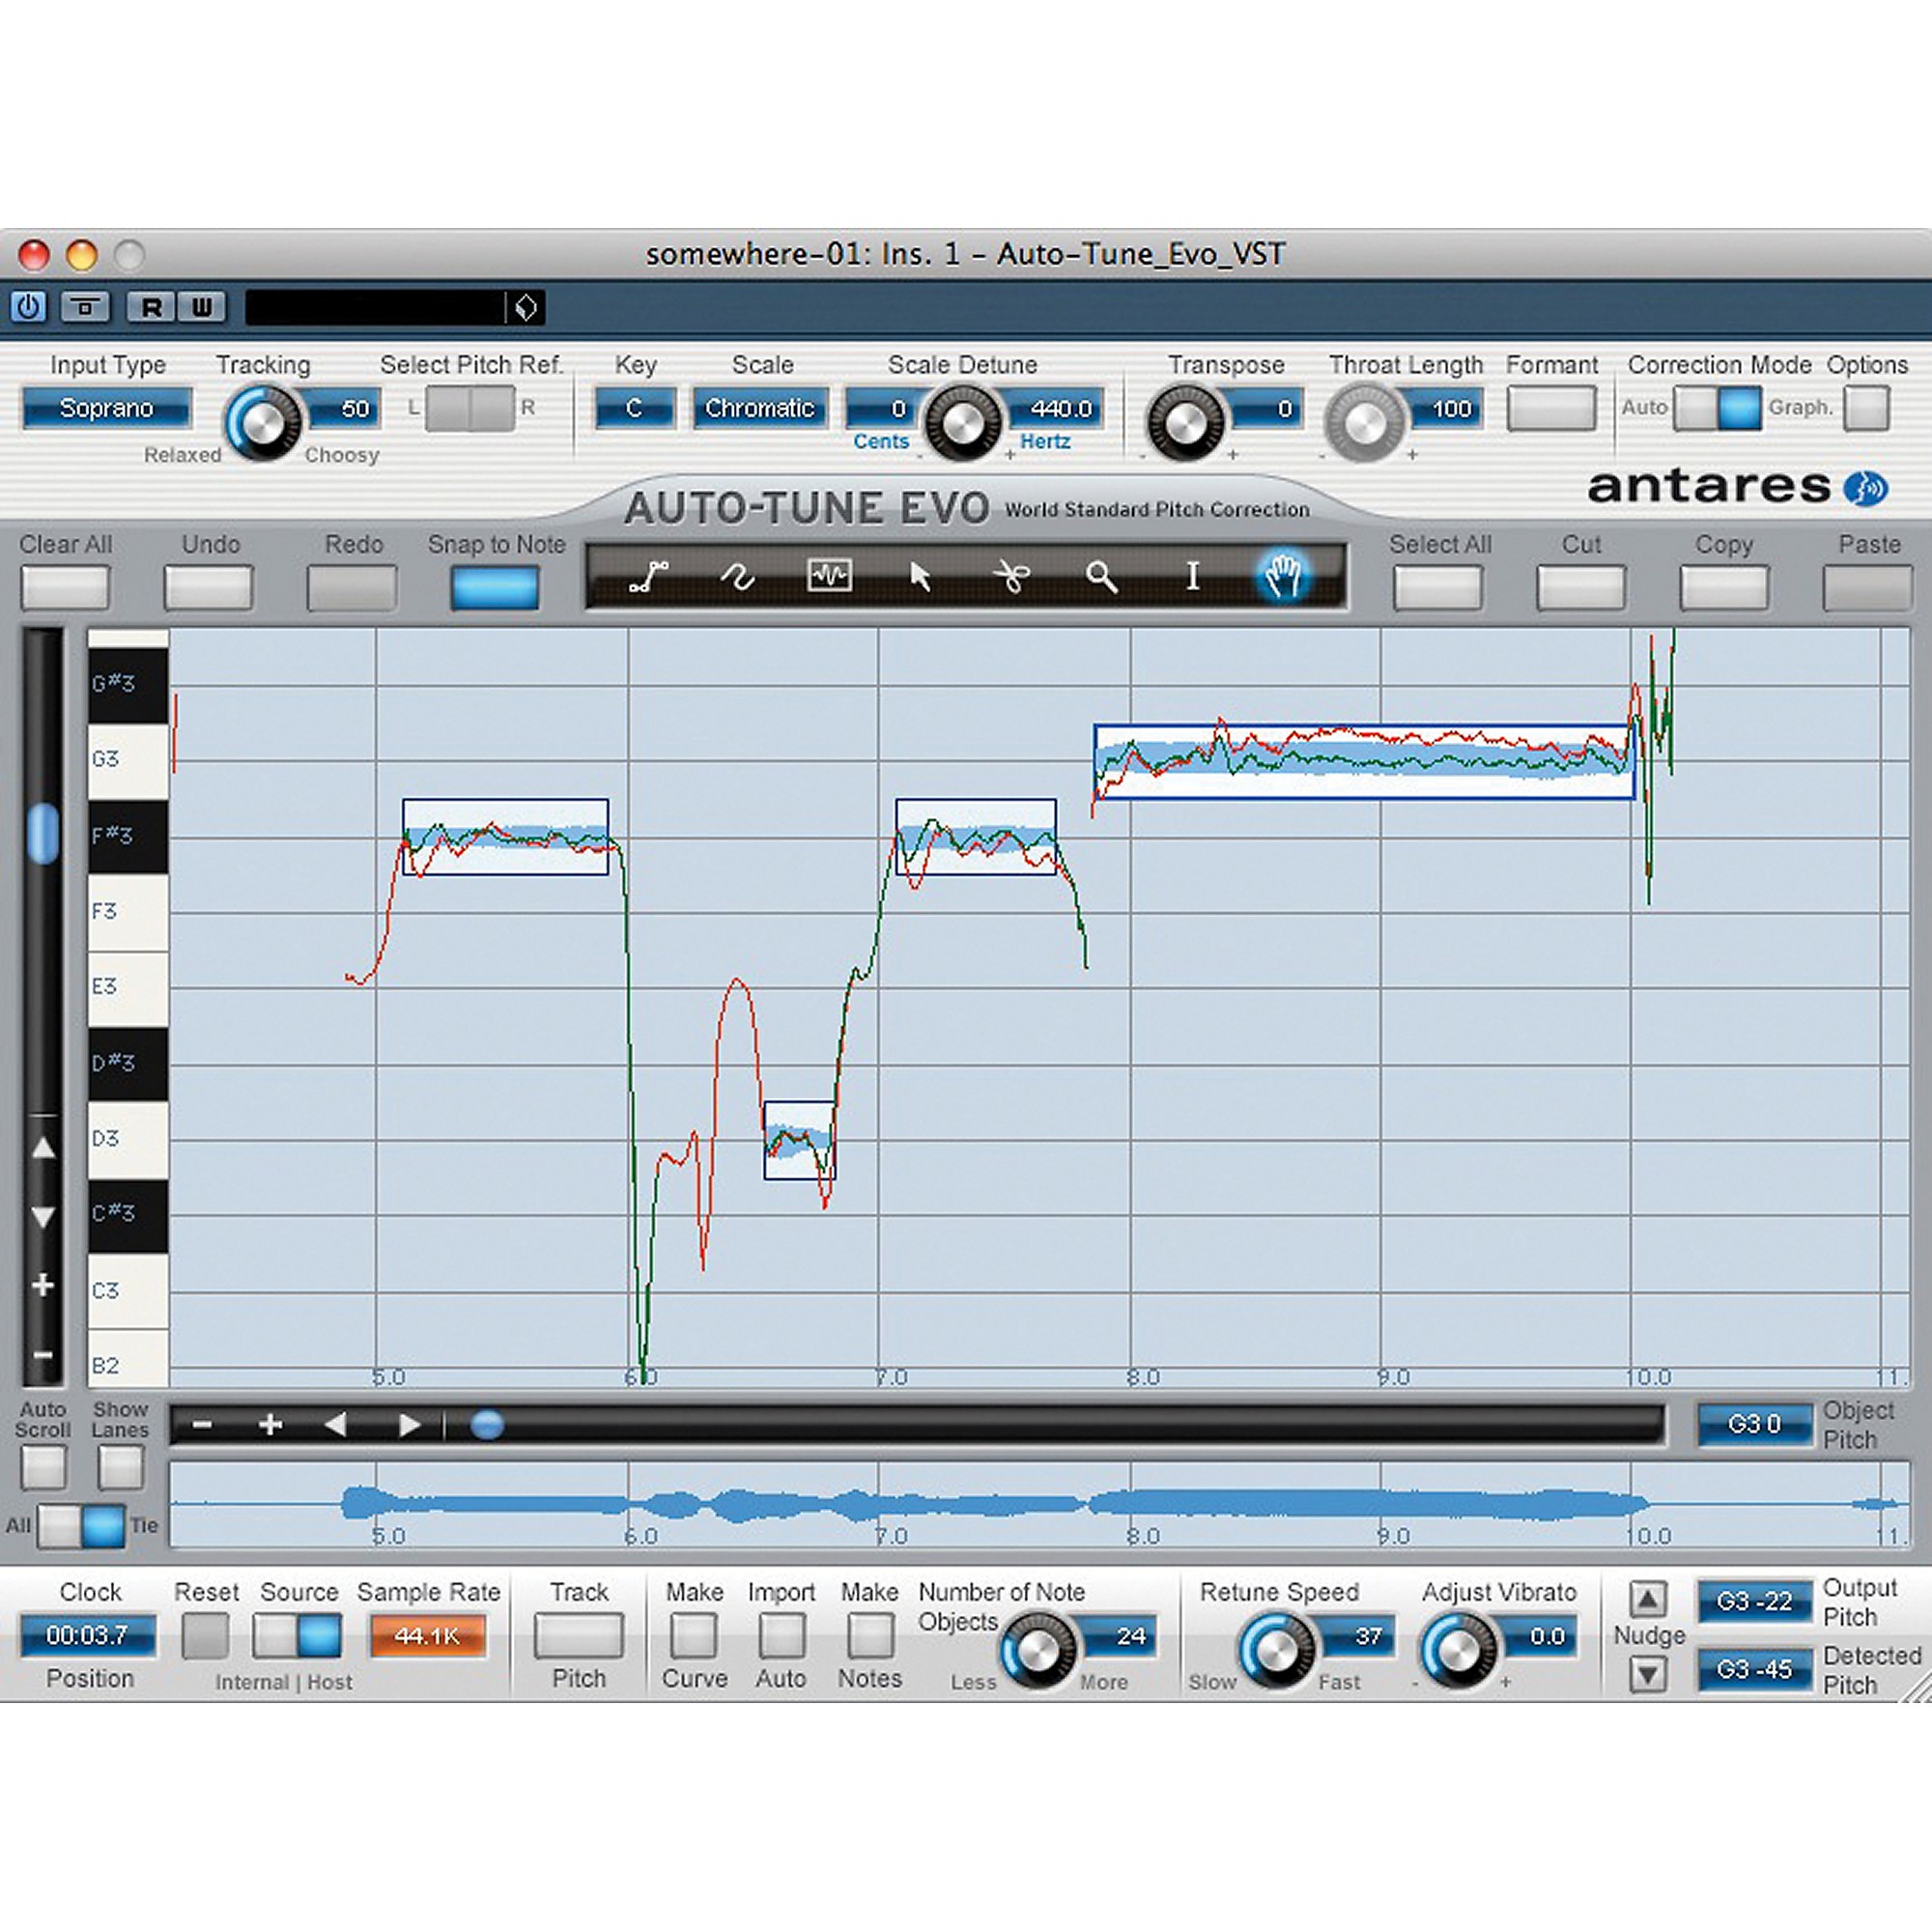Select the Hand scroll tool
Screen dimensions: 1932x1932
pos(1283,577)
